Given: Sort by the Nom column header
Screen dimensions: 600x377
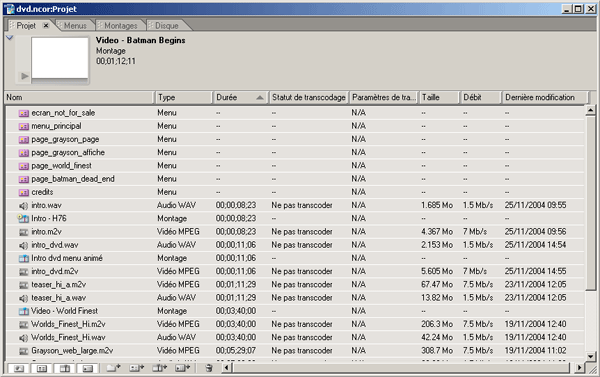Looking at the screenshot, I should [79, 97].
